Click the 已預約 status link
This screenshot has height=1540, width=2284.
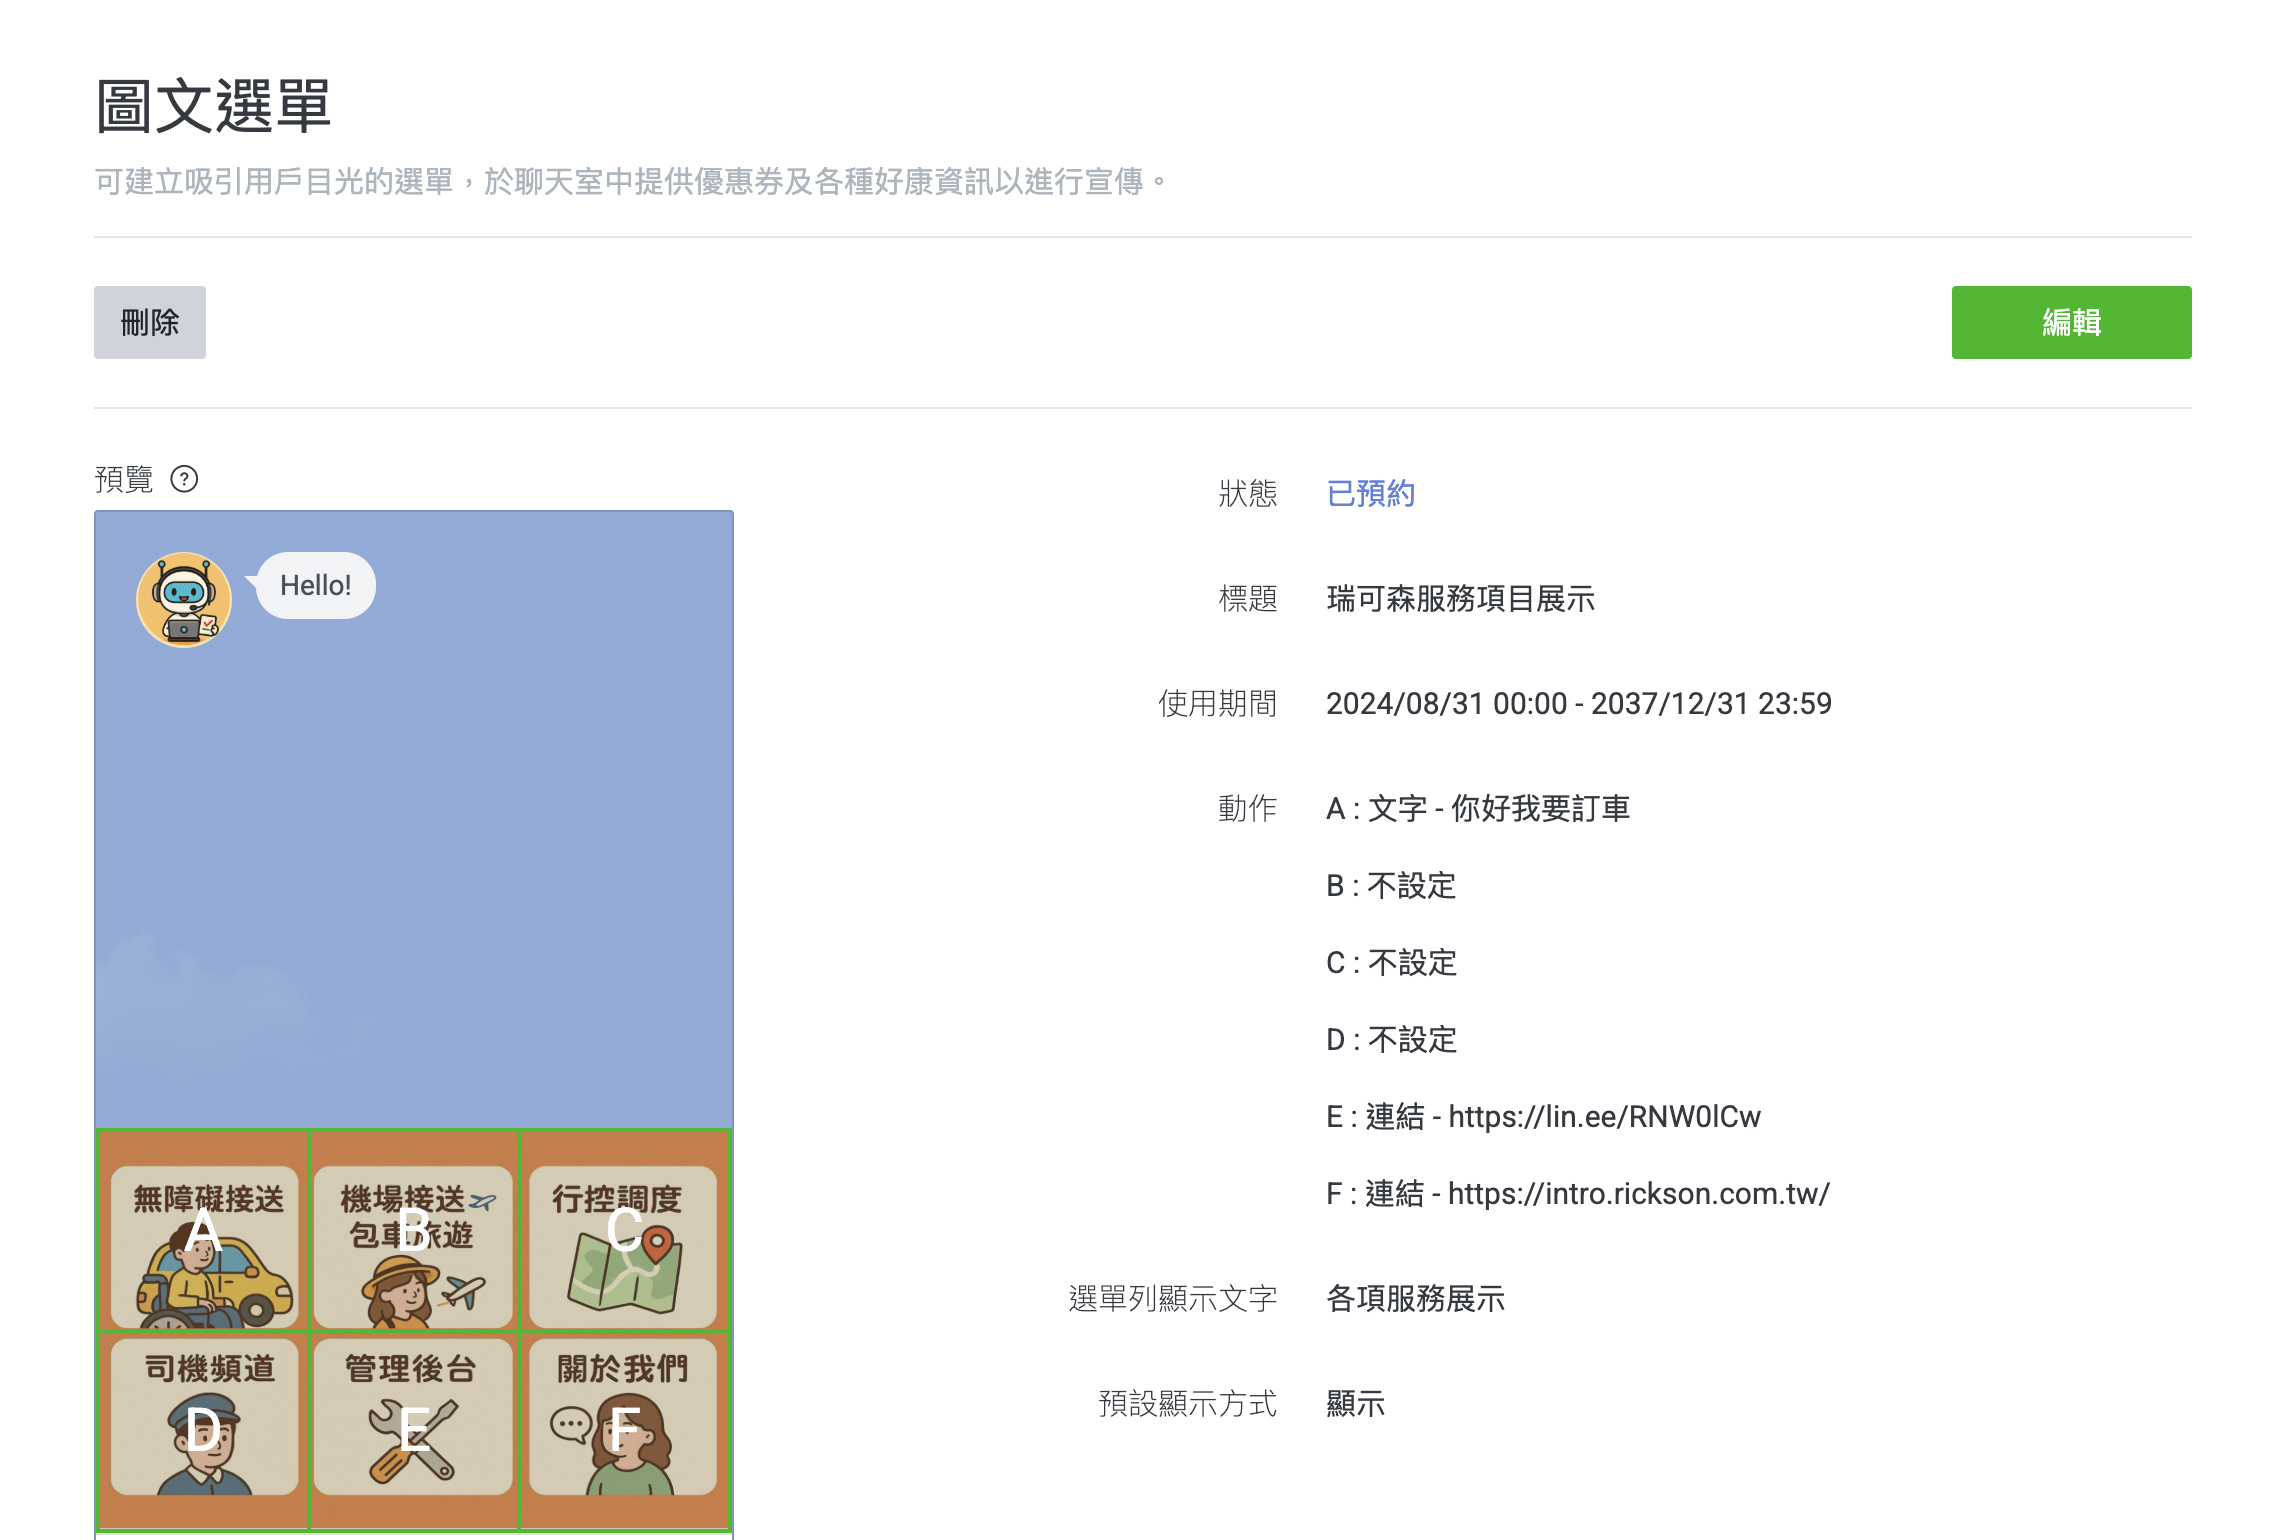pyautogui.click(x=1370, y=493)
